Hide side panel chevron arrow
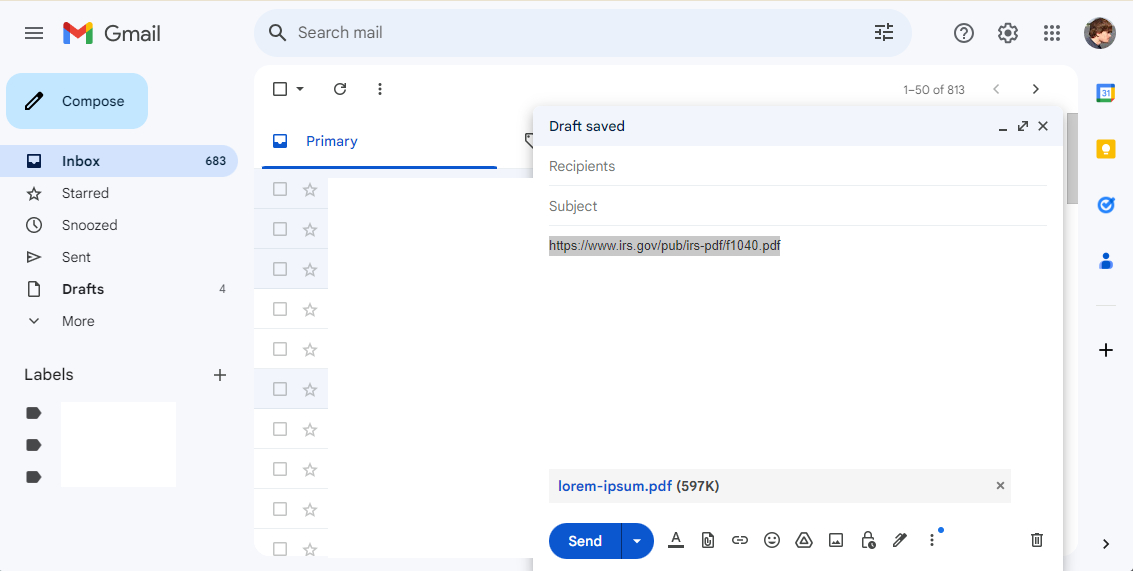 pos(1106,544)
